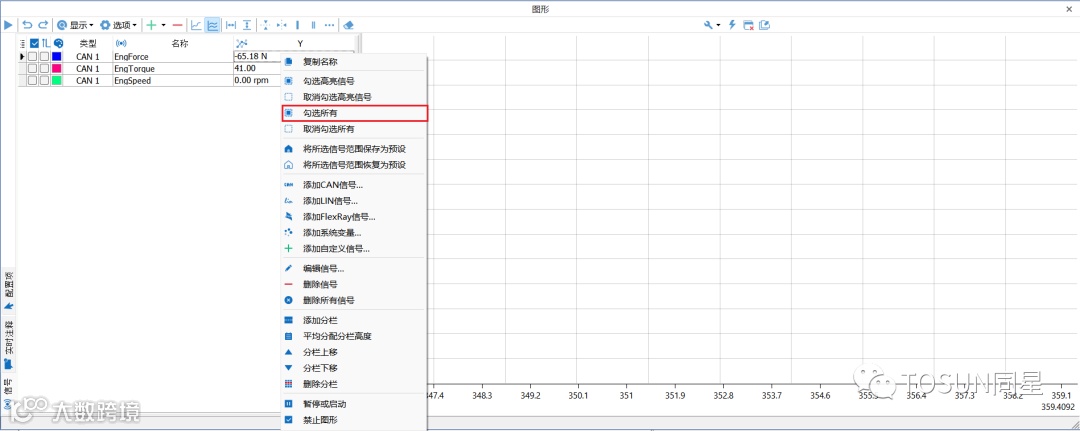
Task: Start the graph with the play icon
Action: point(8,25)
